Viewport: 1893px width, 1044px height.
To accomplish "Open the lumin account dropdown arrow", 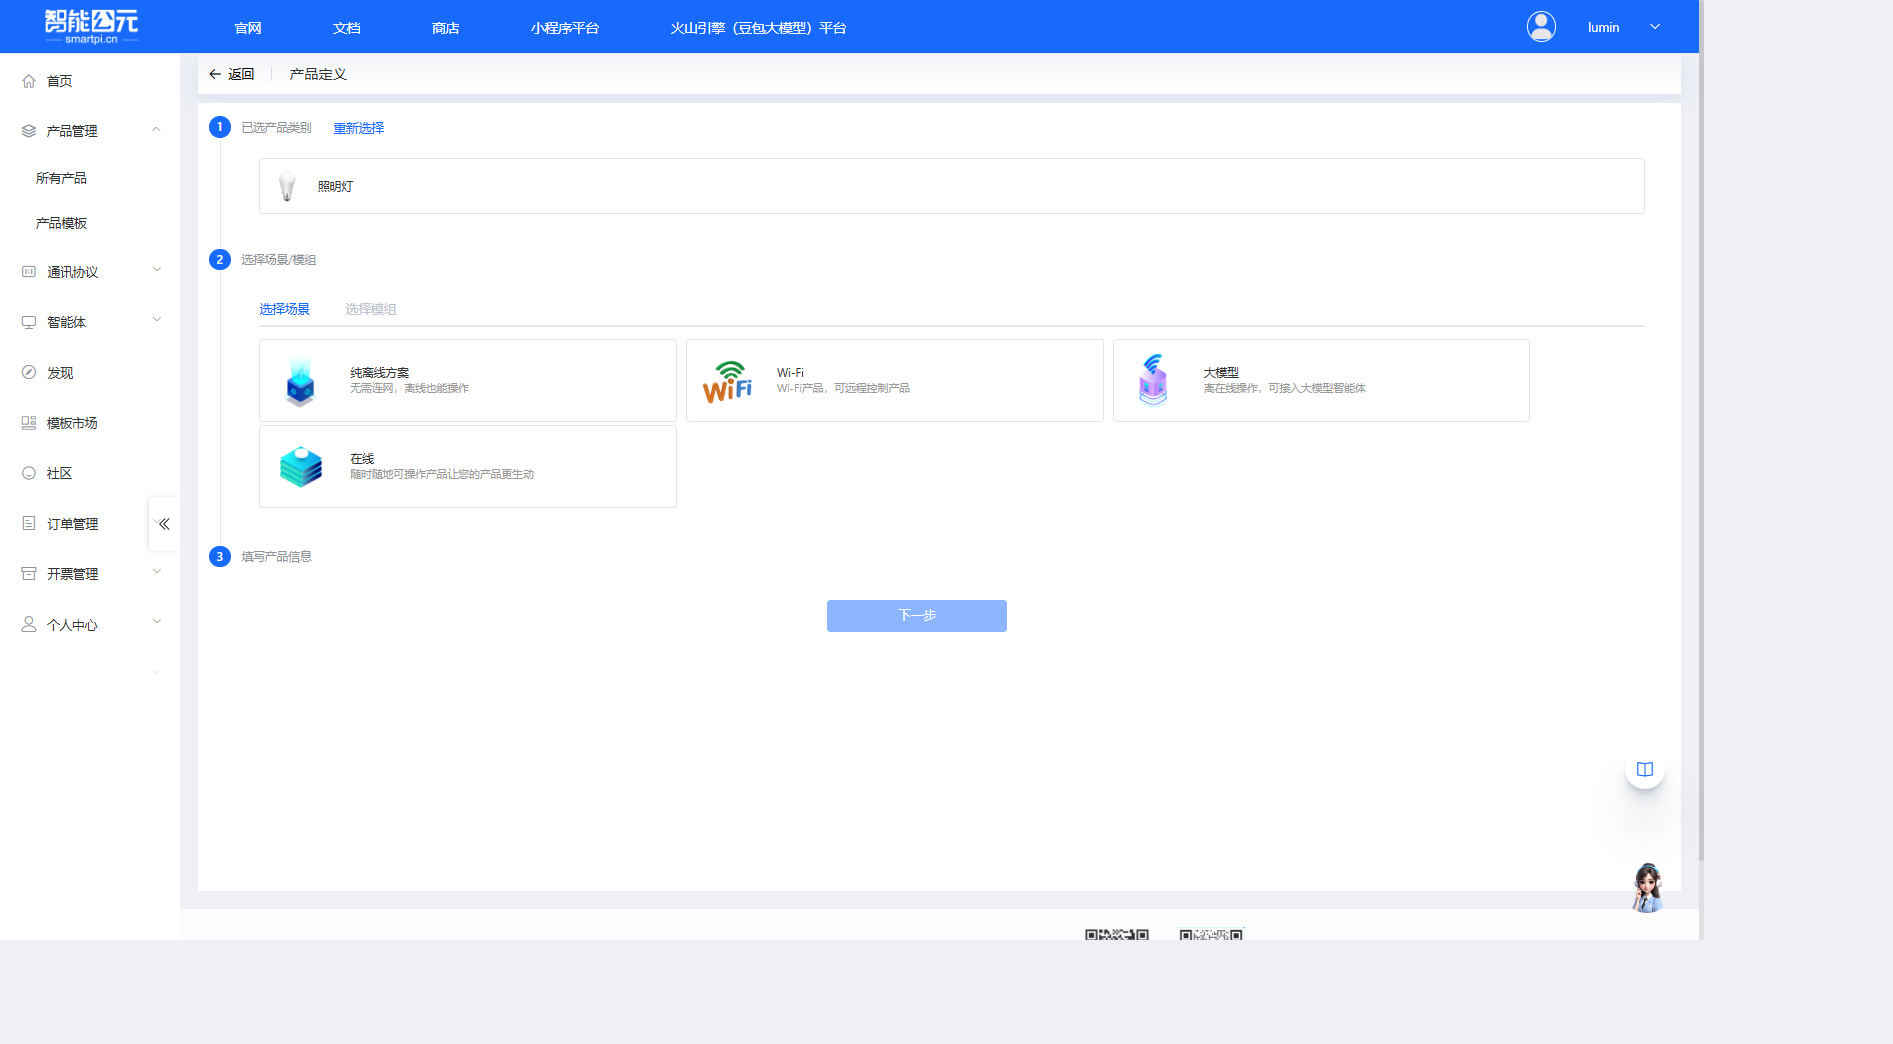I will [1655, 27].
